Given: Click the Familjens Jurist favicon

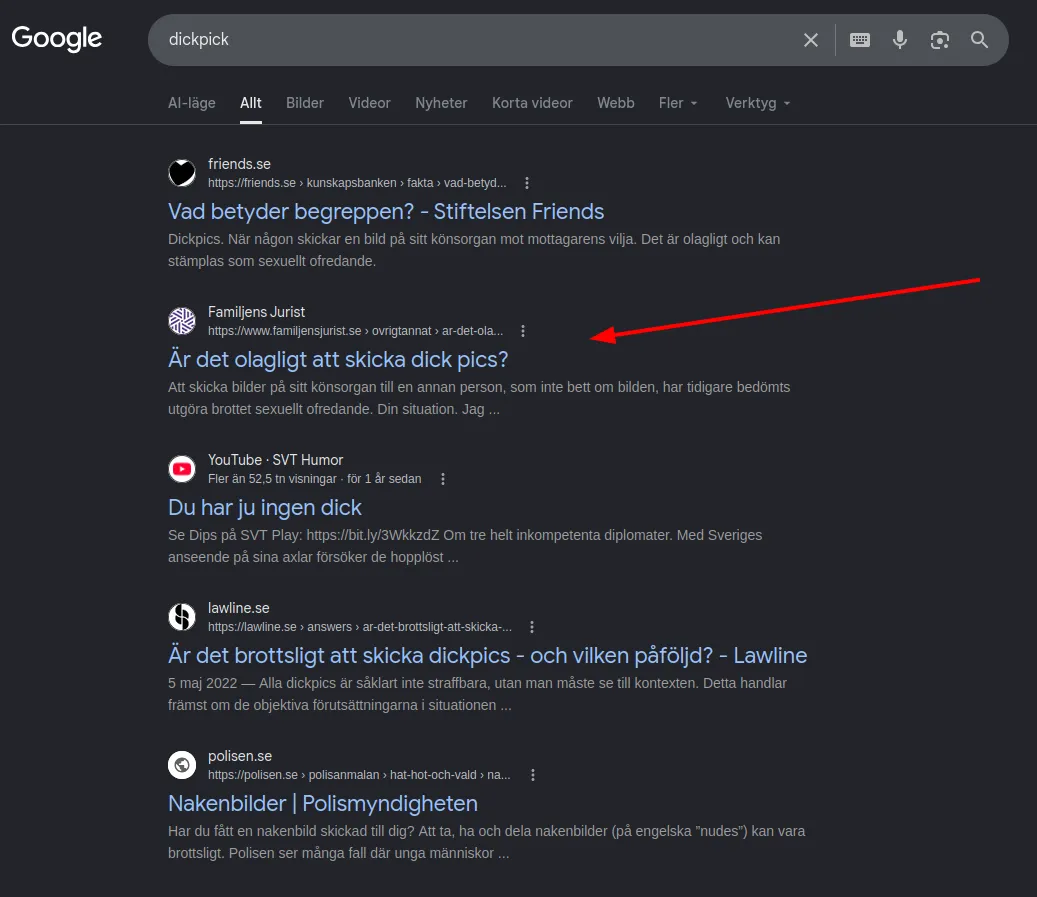Looking at the screenshot, I should click(x=182, y=321).
